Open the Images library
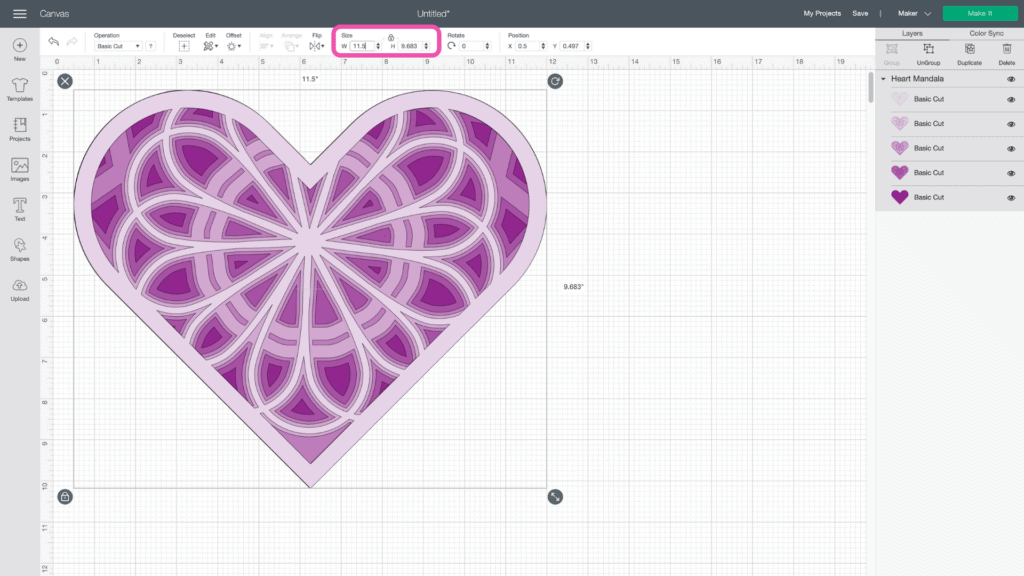Image resolution: width=1024 pixels, height=576 pixels. (20, 165)
